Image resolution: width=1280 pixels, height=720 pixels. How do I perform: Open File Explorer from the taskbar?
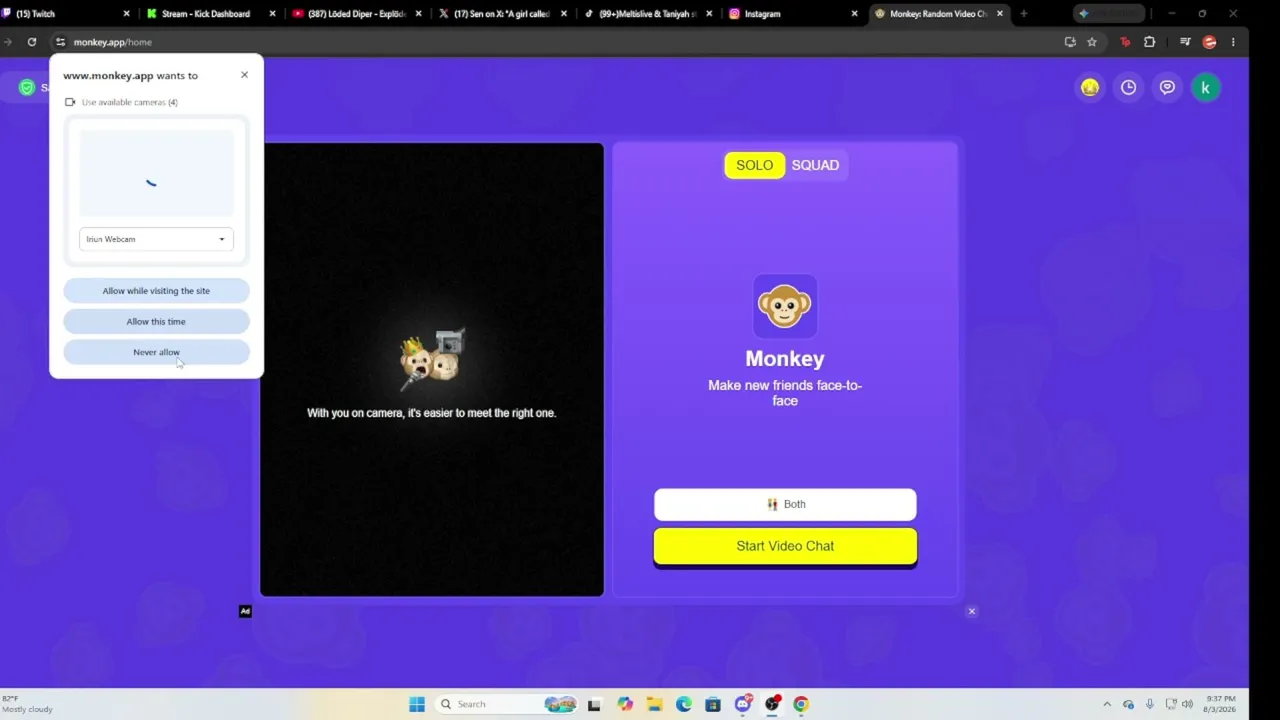click(x=654, y=704)
